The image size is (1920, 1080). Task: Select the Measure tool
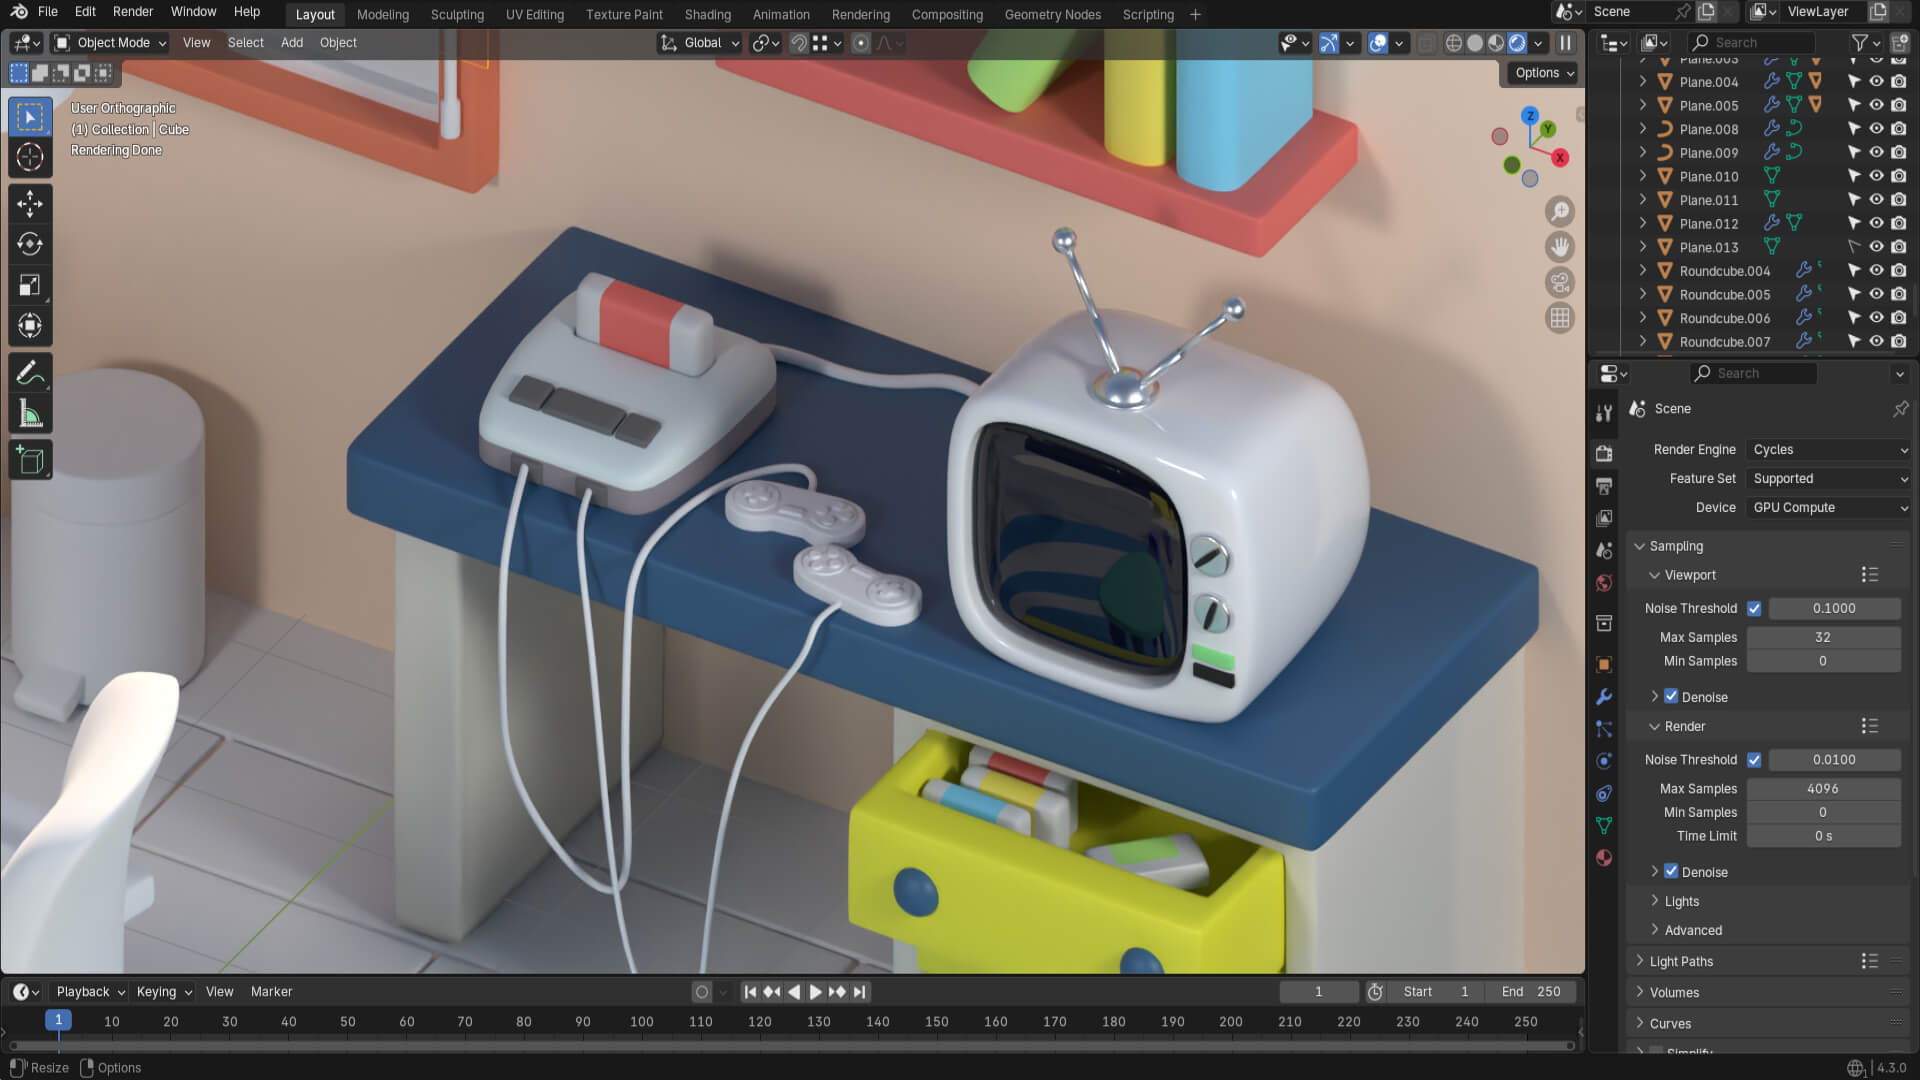30,414
